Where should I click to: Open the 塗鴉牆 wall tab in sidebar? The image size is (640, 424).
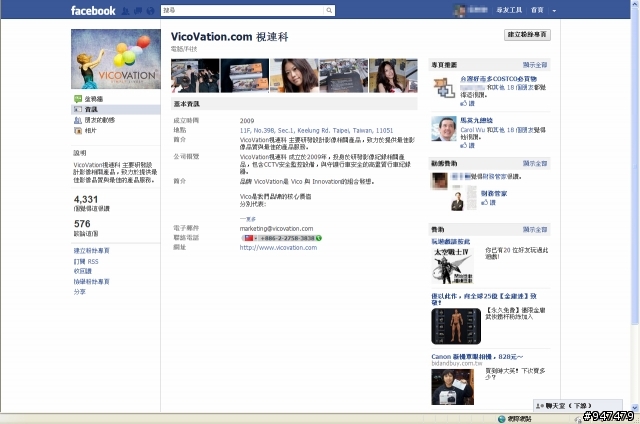[94, 99]
